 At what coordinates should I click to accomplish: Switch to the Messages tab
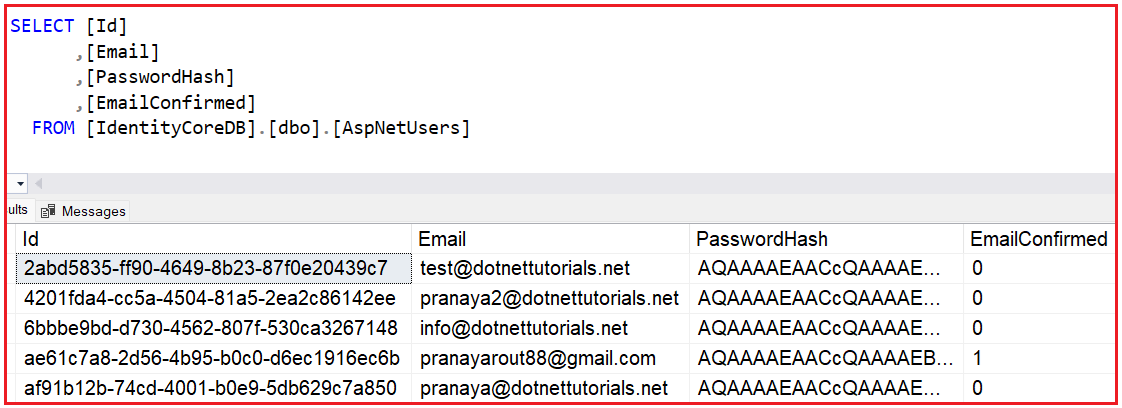[x=84, y=211]
